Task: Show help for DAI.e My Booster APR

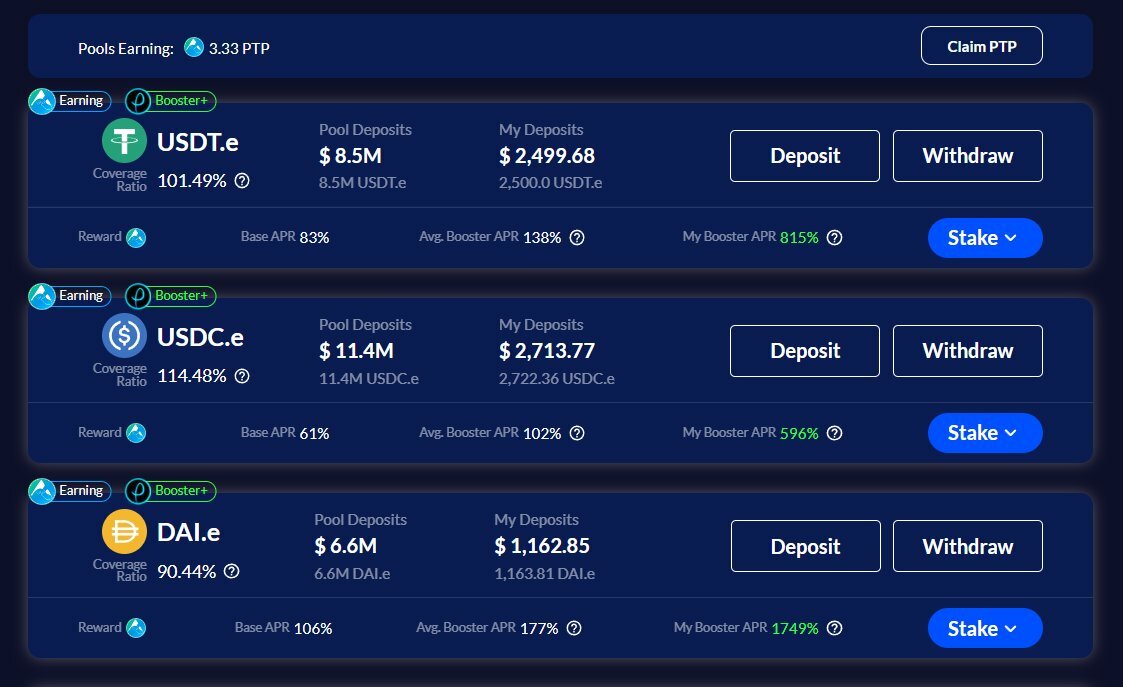Action: pos(834,628)
